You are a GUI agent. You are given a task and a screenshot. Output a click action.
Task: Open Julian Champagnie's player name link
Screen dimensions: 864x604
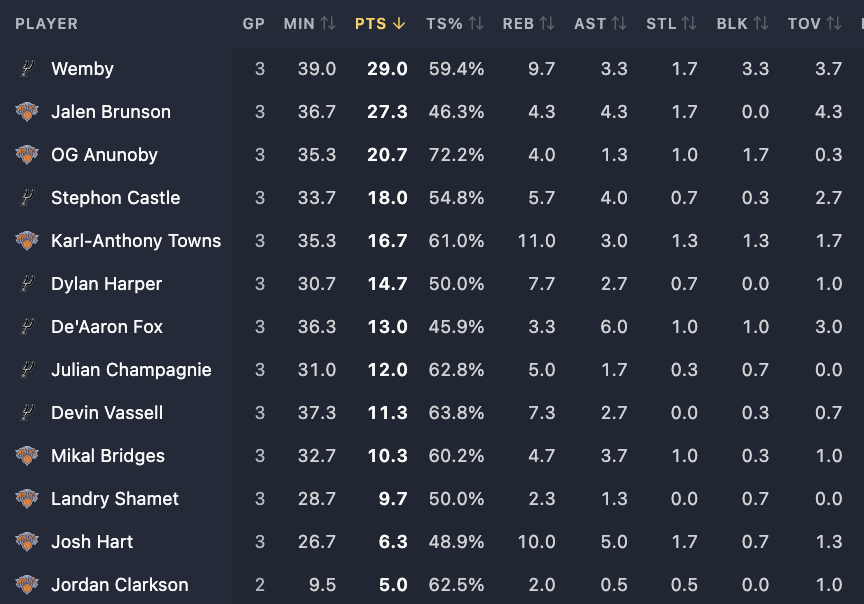click(131, 370)
